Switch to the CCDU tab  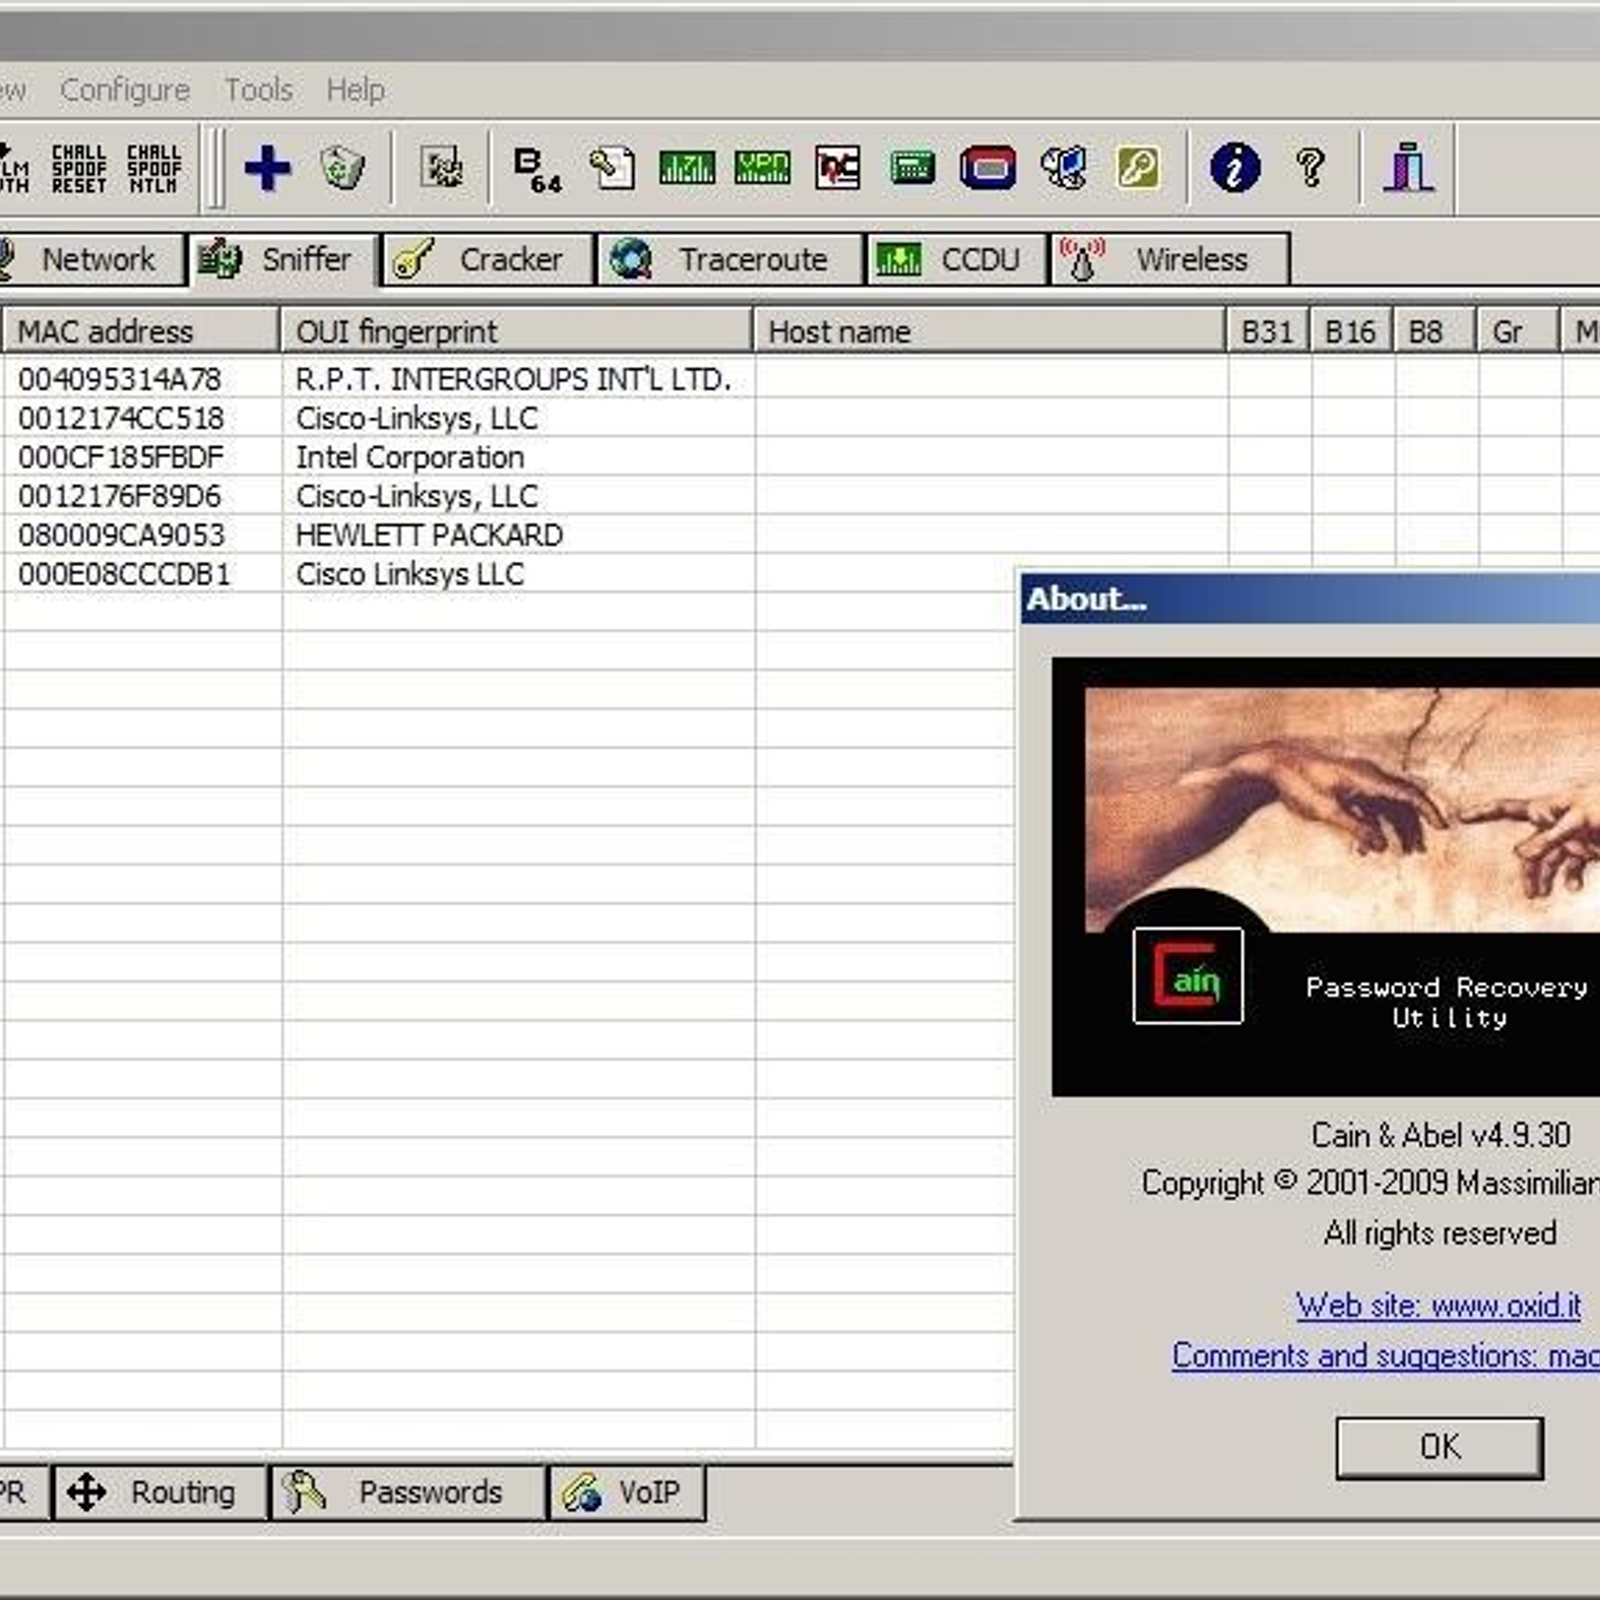[x=957, y=260]
